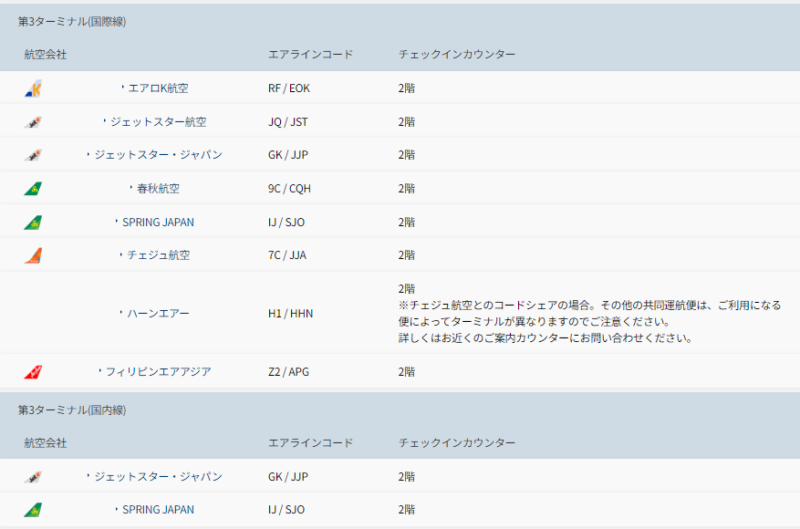Image resolution: width=800 pixels, height=529 pixels.
Task: Open ジェットスター・ジャパン link in international list
Action: coord(158,155)
